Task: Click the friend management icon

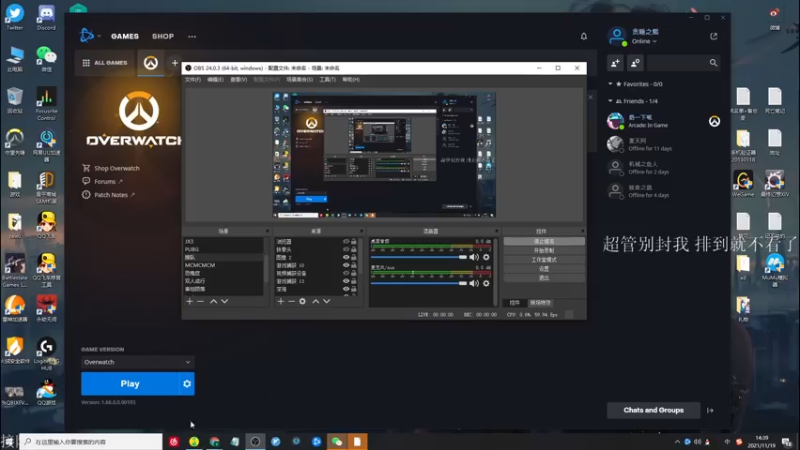Action: tap(635, 63)
